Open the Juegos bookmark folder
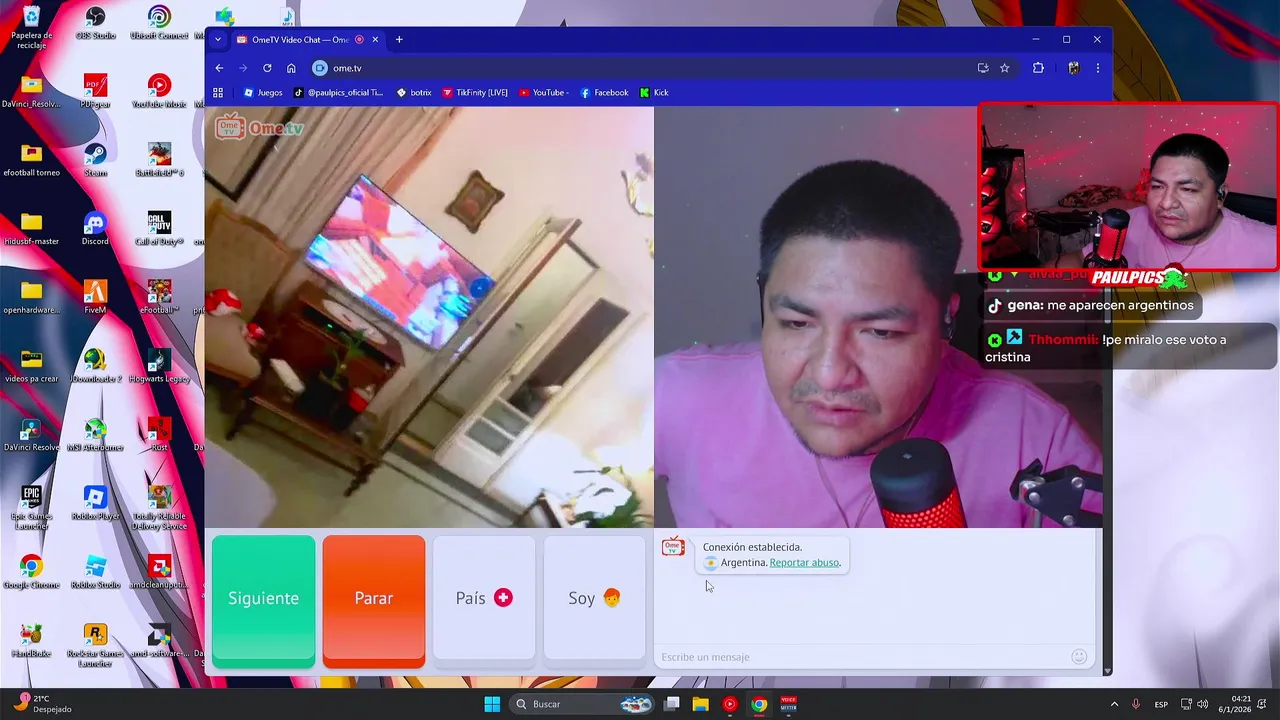The image size is (1280, 720). point(263,93)
